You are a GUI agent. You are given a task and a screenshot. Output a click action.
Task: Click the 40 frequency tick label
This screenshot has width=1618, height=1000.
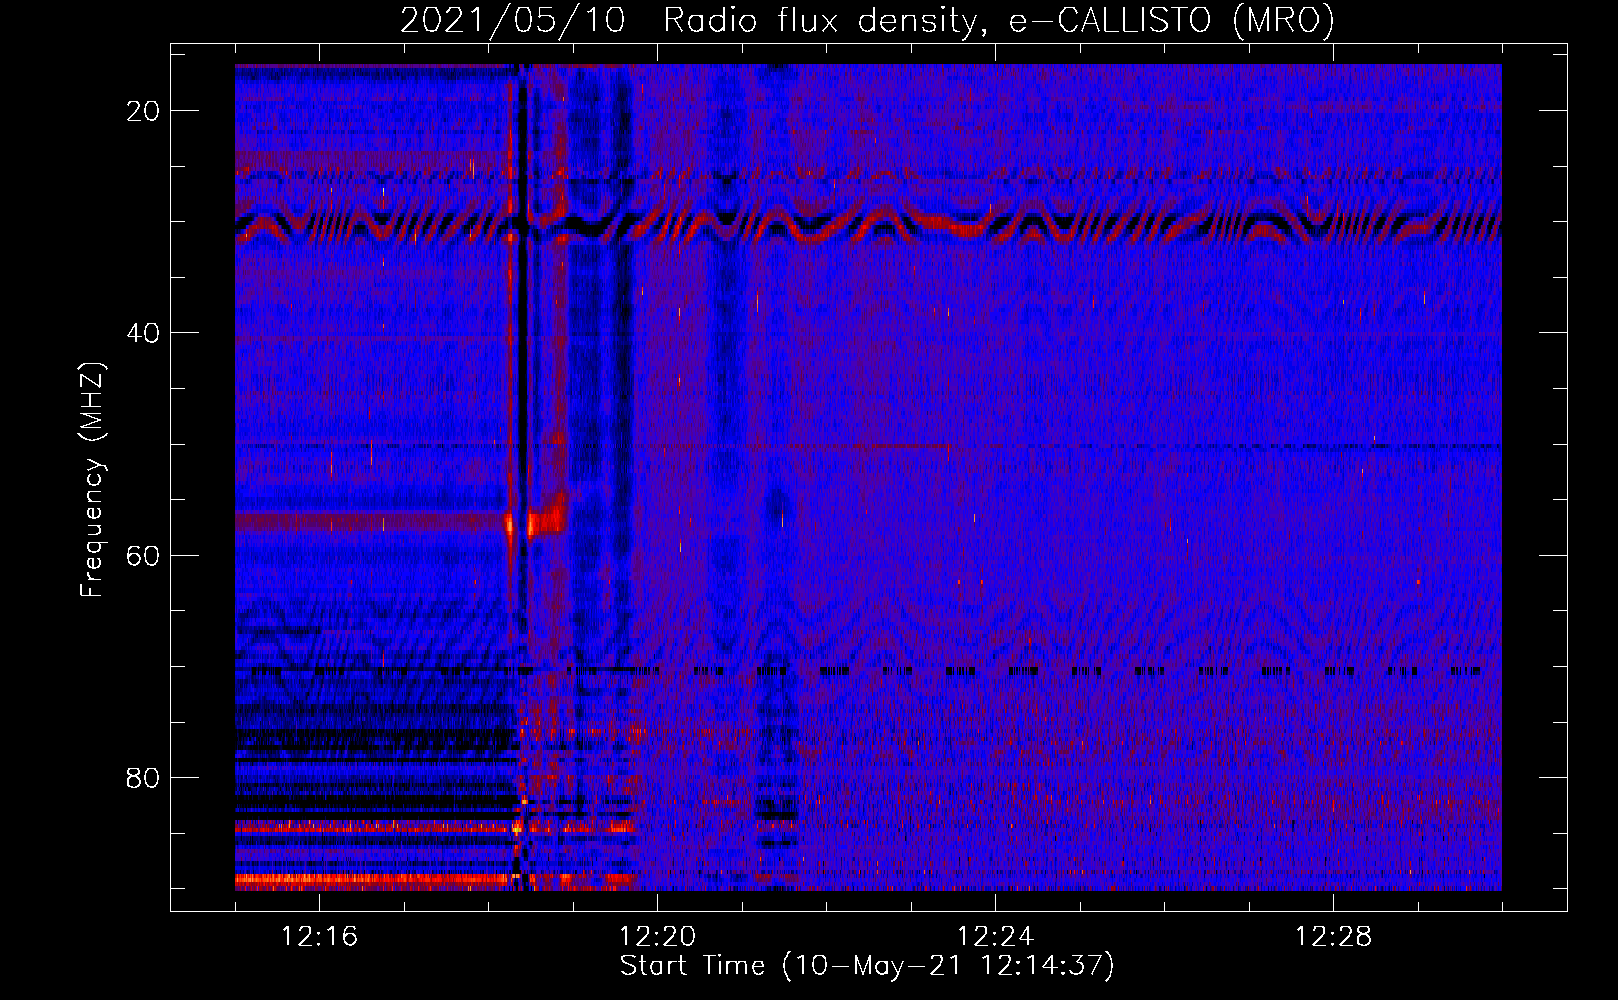[x=143, y=333]
